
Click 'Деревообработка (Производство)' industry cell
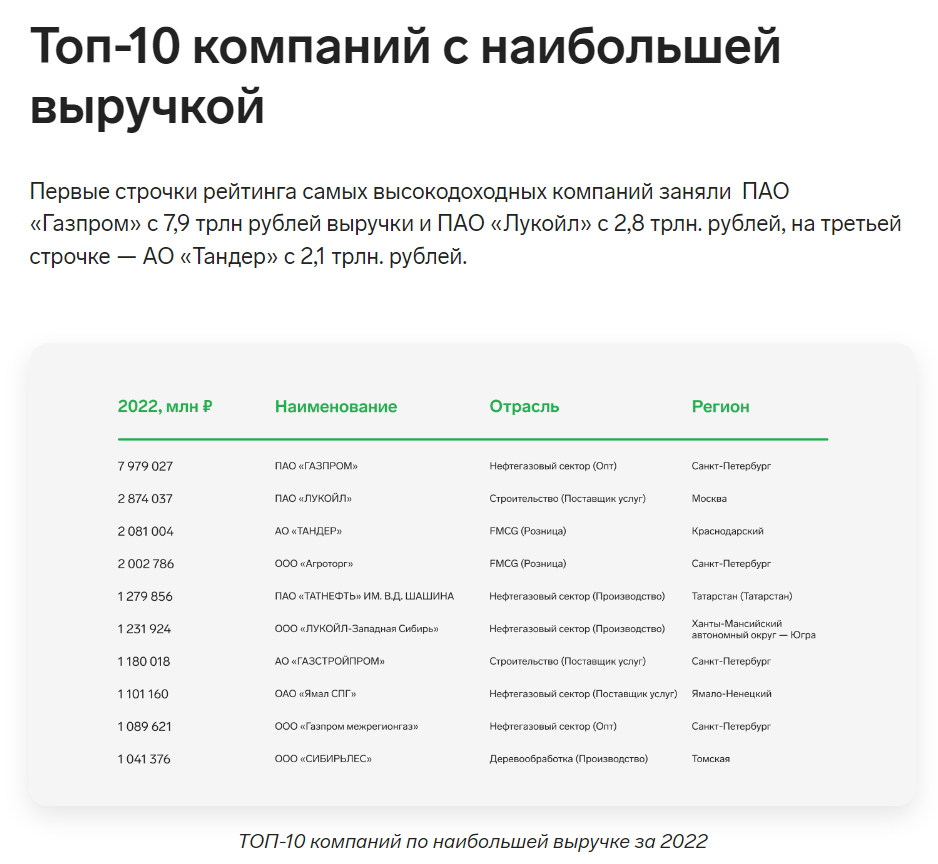coord(568,759)
